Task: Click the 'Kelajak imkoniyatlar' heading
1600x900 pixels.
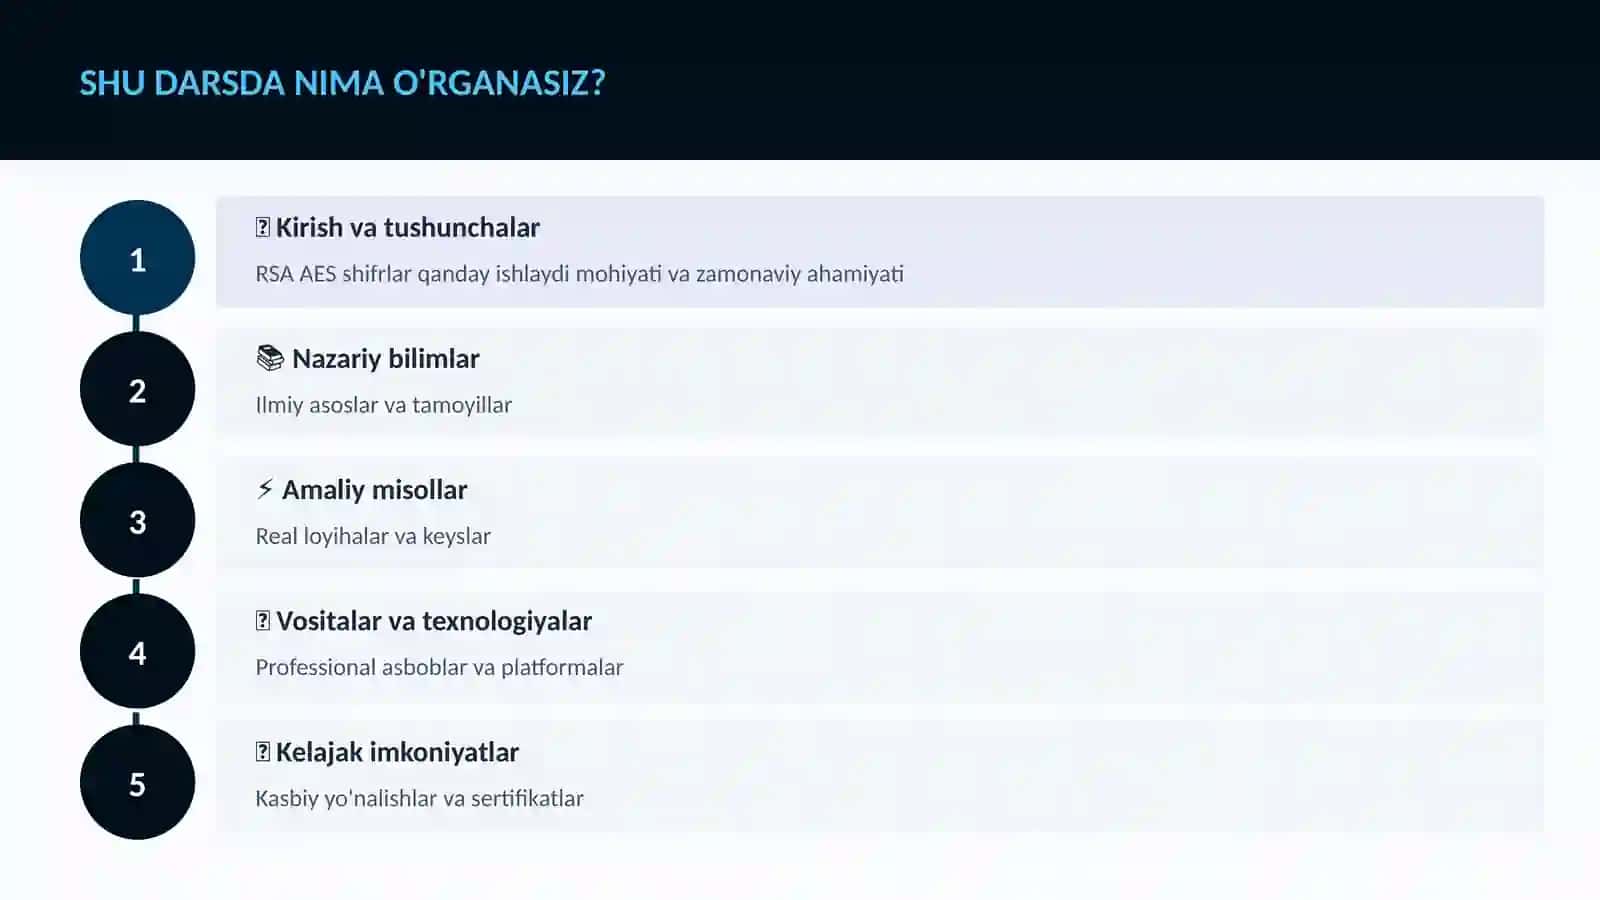Action: point(398,752)
